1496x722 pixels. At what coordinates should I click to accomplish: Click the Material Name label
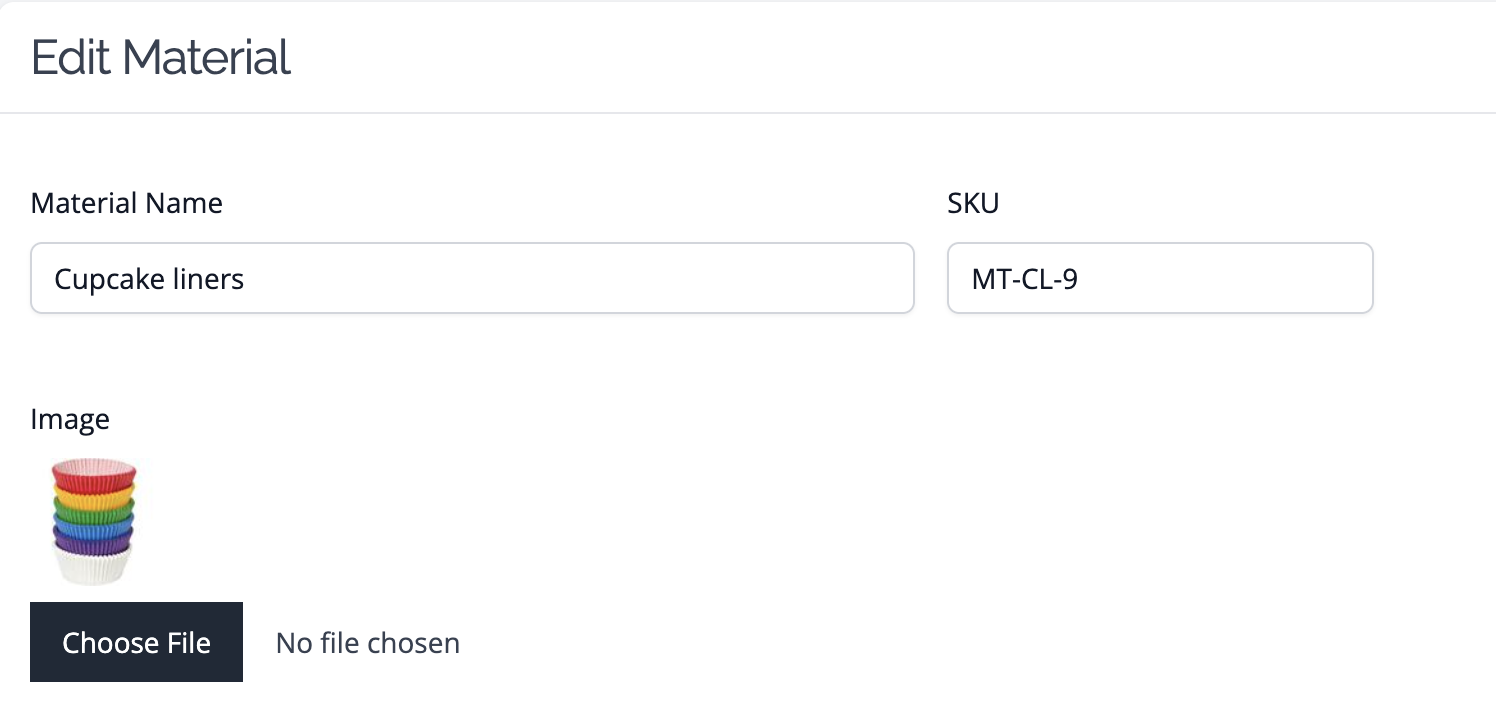[x=127, y=203]
